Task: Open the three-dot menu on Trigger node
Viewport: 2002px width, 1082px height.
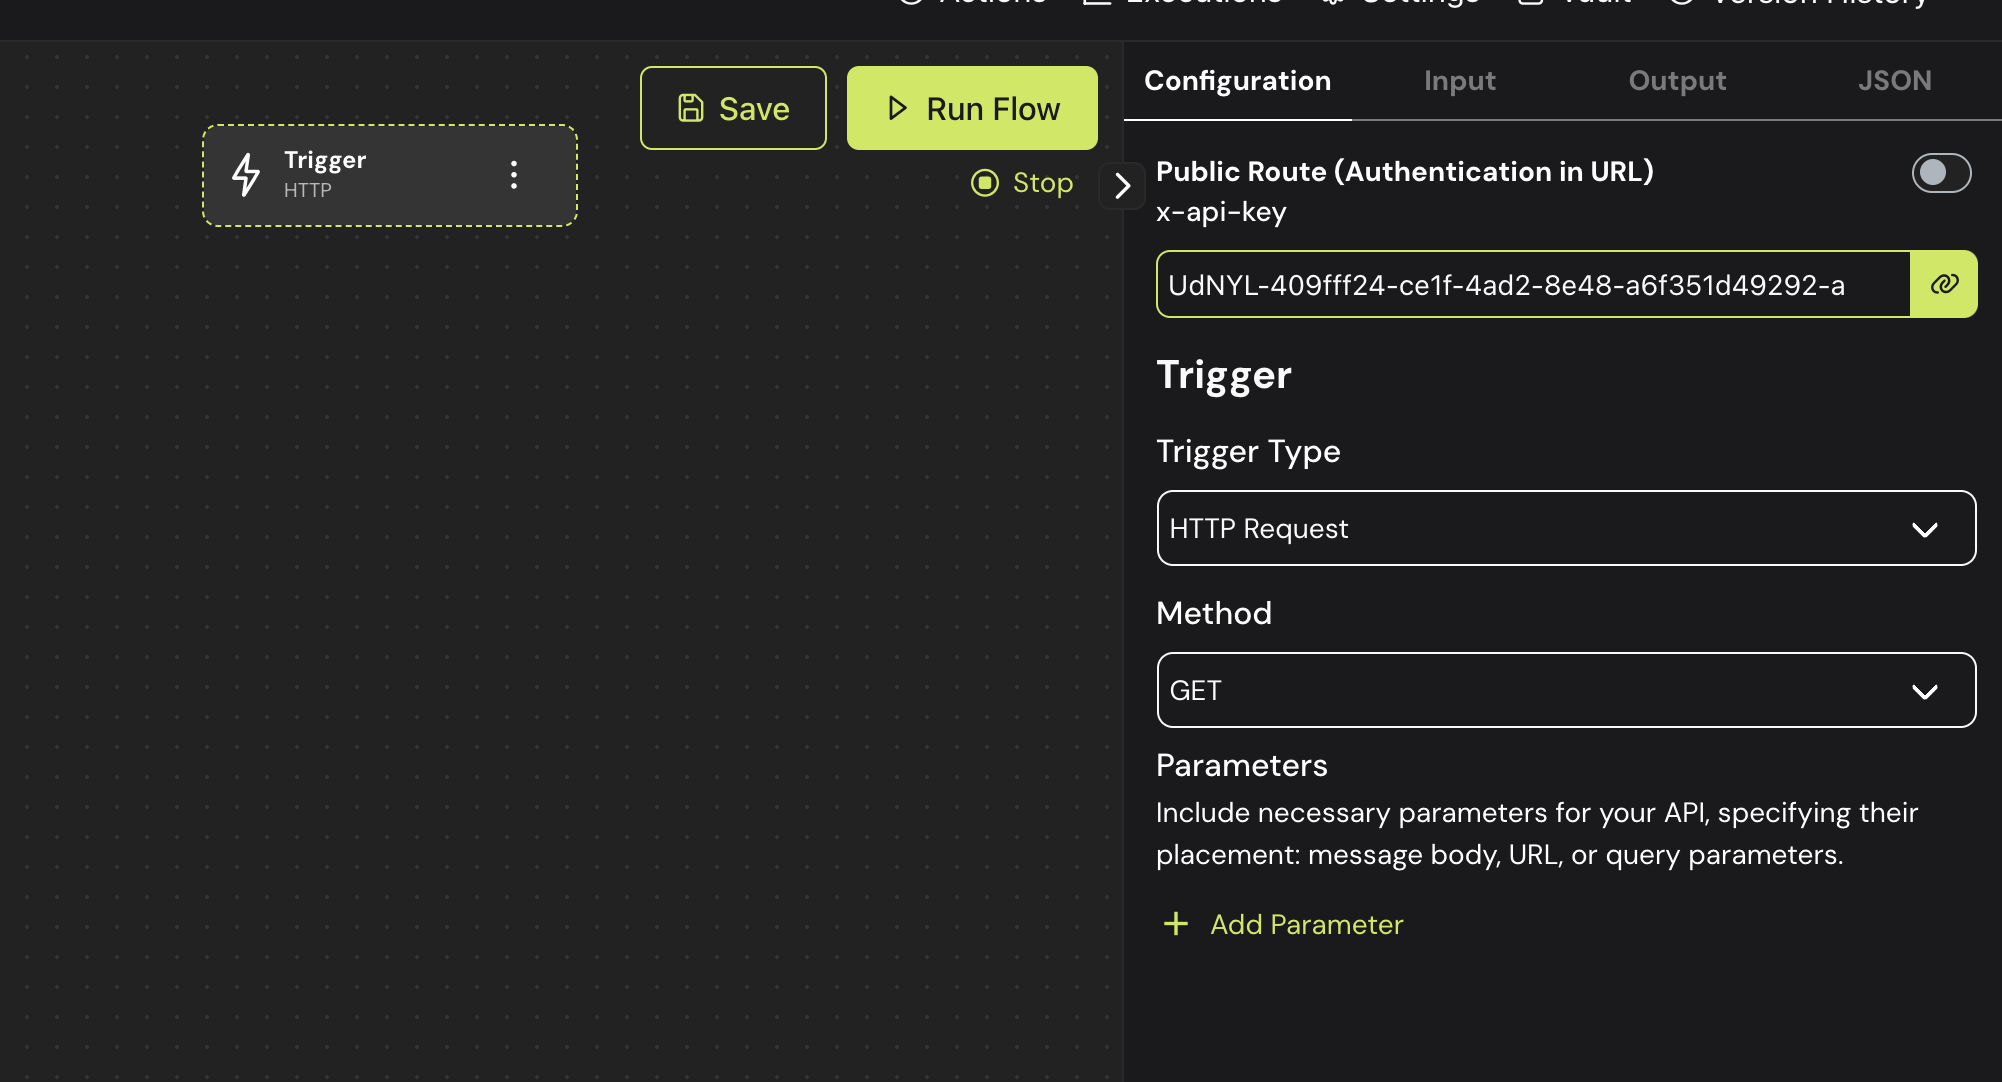Action: click(x=514, y=175)
